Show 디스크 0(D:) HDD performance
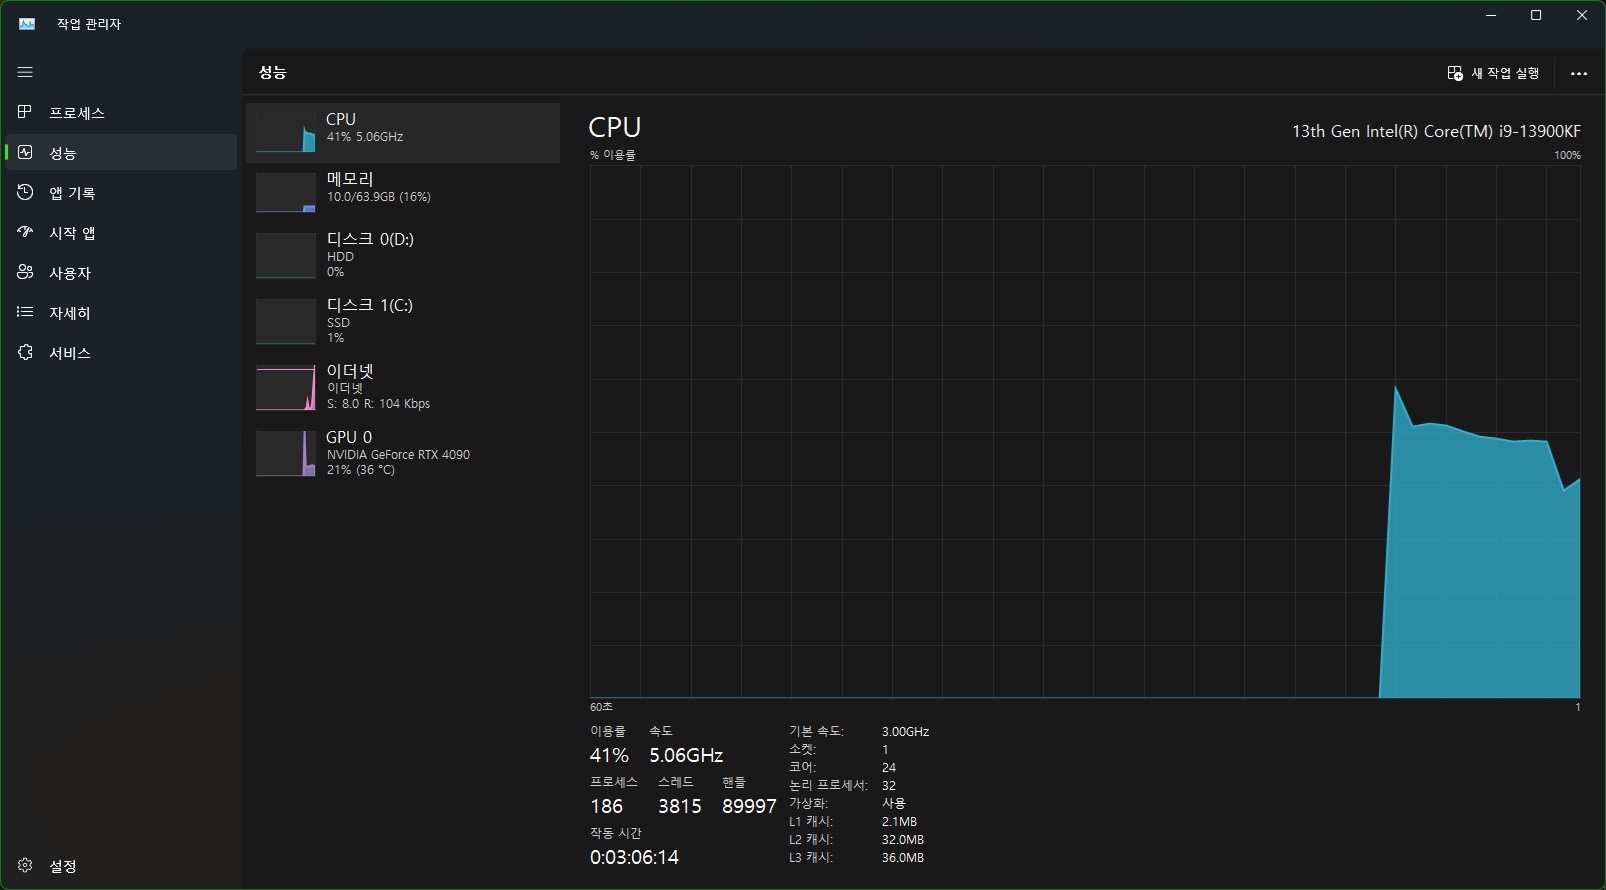Image resolution: width=1606 pixels, height=890 pixels. click(x=402, y=255)
